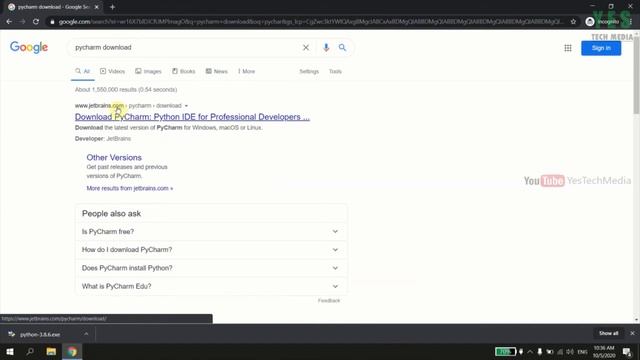
Task: Clear the search box with the X icon
Action: [x=306, y=48]
